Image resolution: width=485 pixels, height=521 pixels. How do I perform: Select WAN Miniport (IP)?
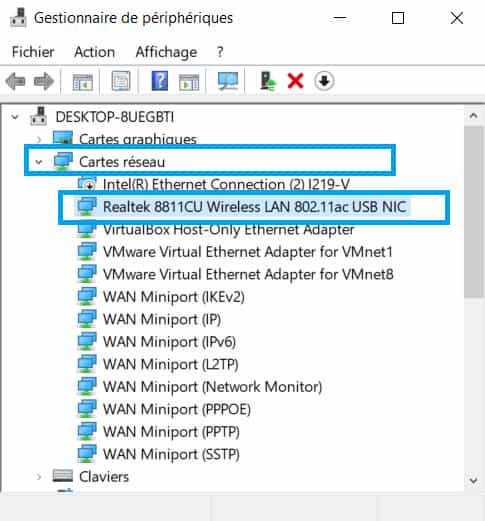[162, 319]
